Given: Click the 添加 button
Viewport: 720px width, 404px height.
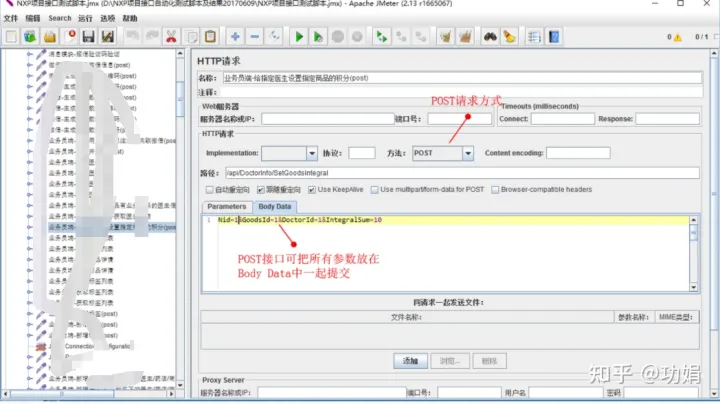Looking at the screenshot, I should point(411,361).
